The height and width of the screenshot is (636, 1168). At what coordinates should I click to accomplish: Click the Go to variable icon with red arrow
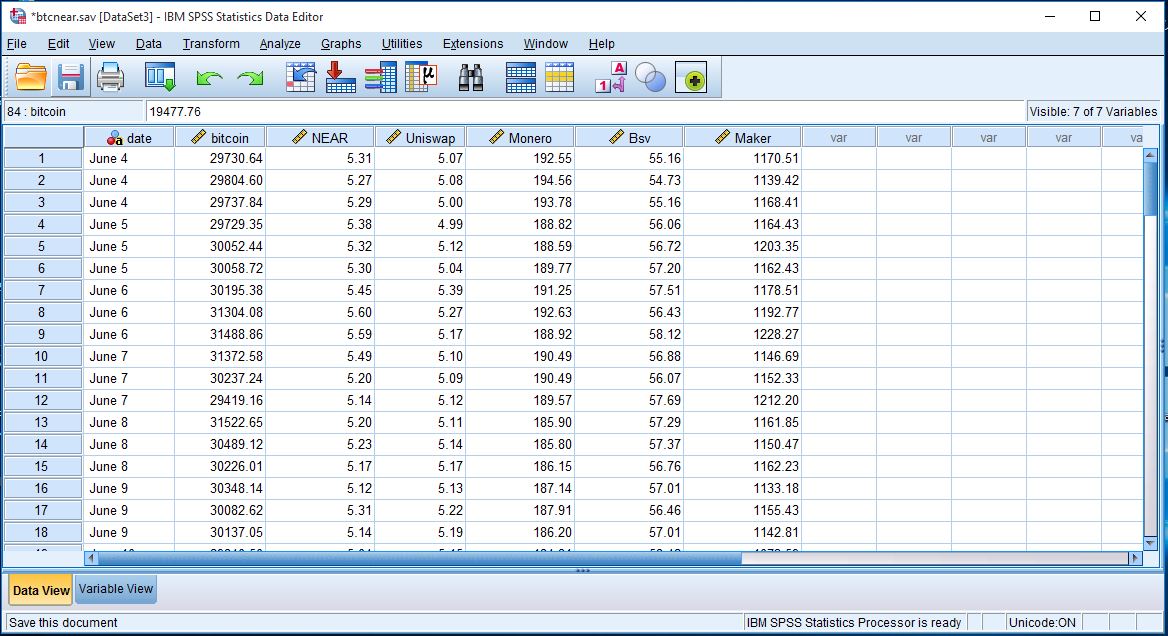340,77
